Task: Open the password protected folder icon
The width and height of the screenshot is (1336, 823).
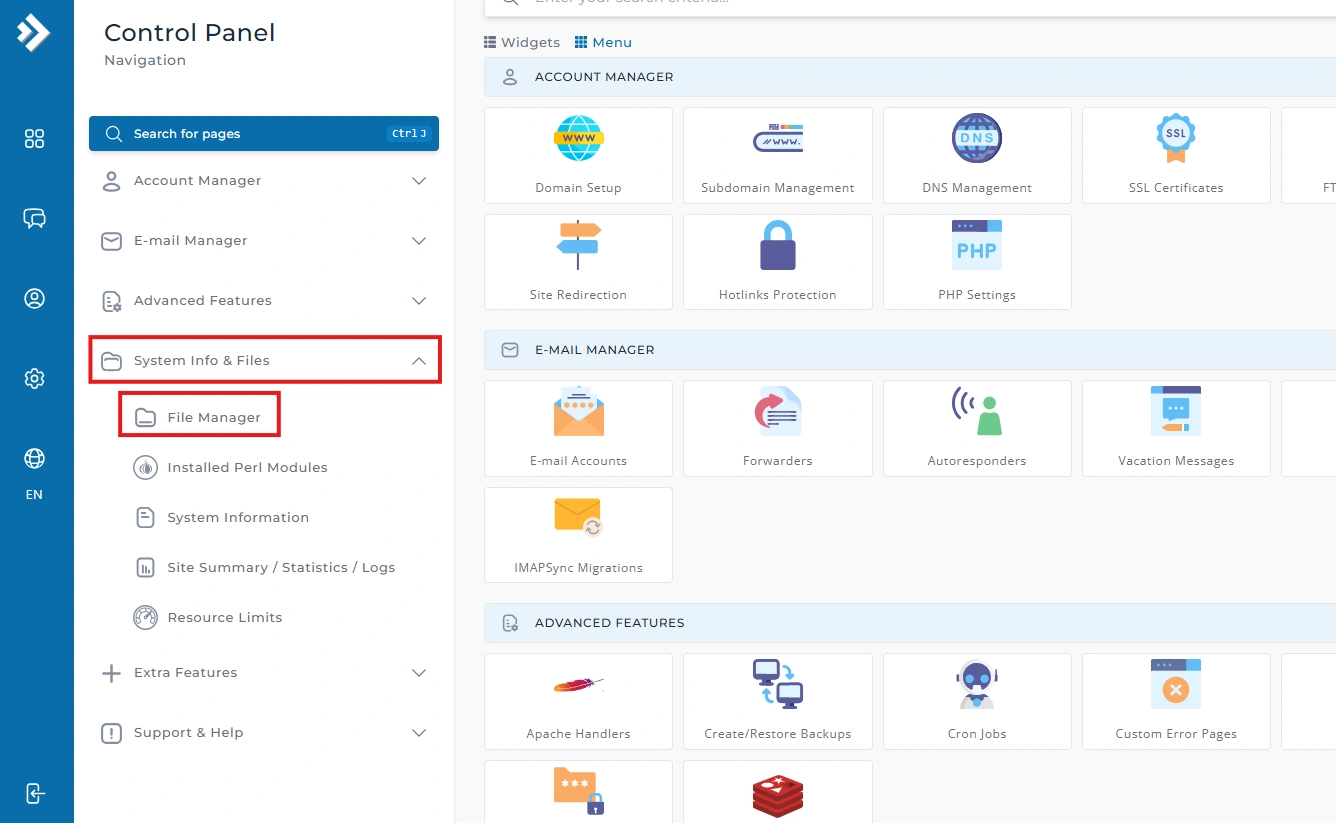Action: click(x=578, y=791)
